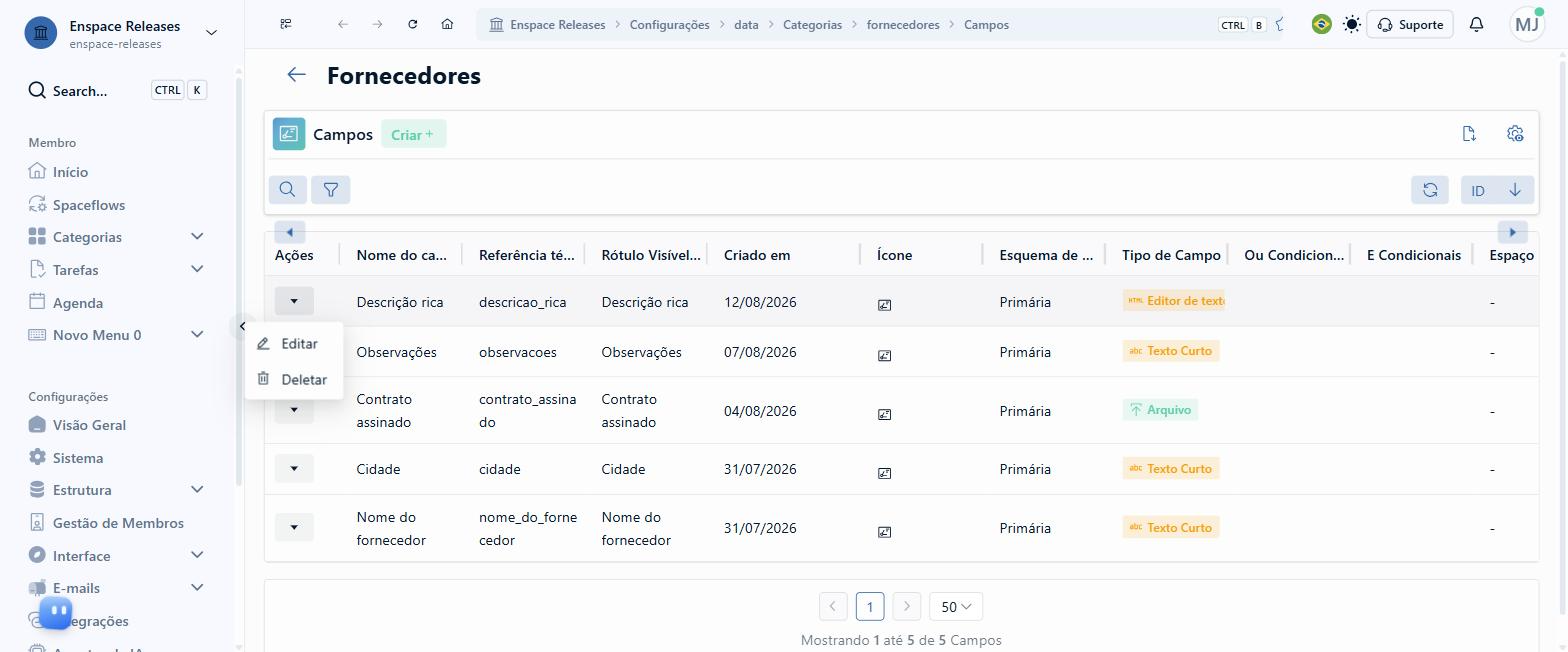Open MJ user avatar menu

coord(1527,24)
